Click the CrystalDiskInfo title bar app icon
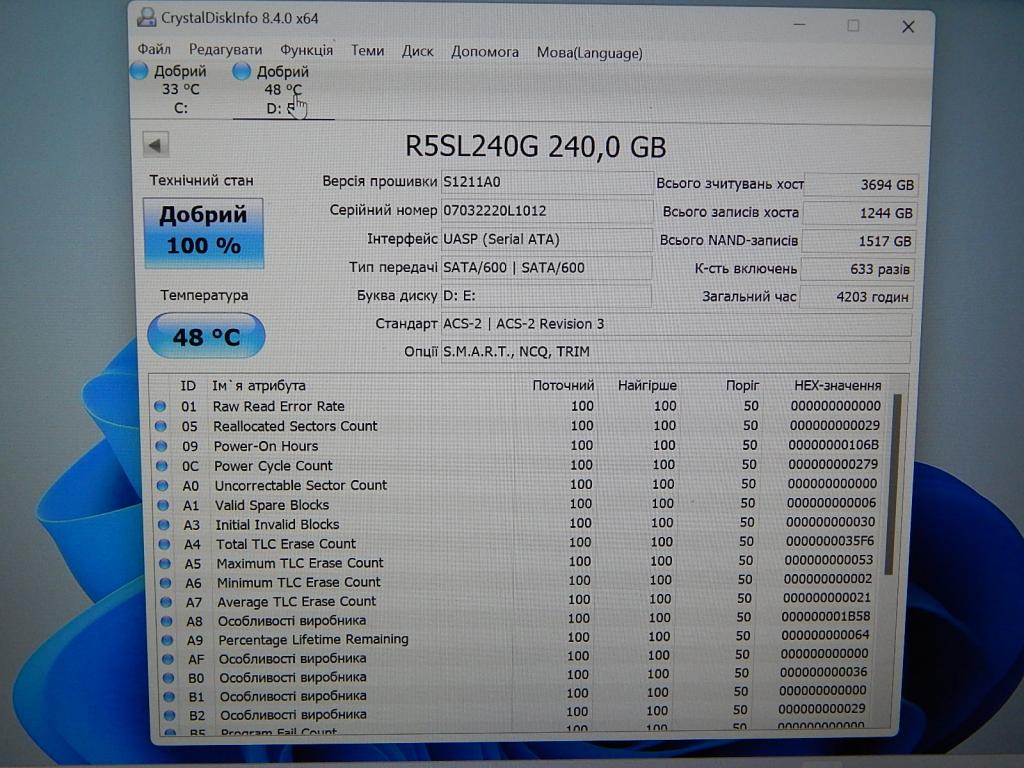Viewport: 1024px width, 768px height. 146,18
